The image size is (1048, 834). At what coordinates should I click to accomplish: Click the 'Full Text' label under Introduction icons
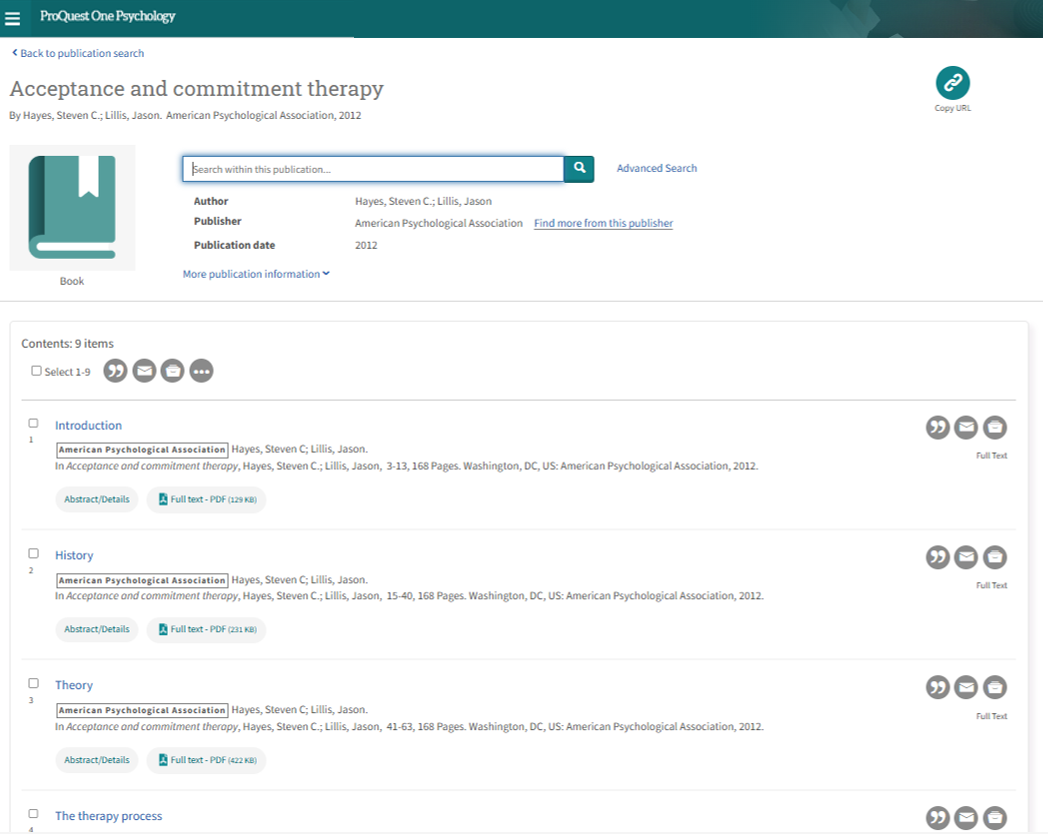[x=991, y=456]
